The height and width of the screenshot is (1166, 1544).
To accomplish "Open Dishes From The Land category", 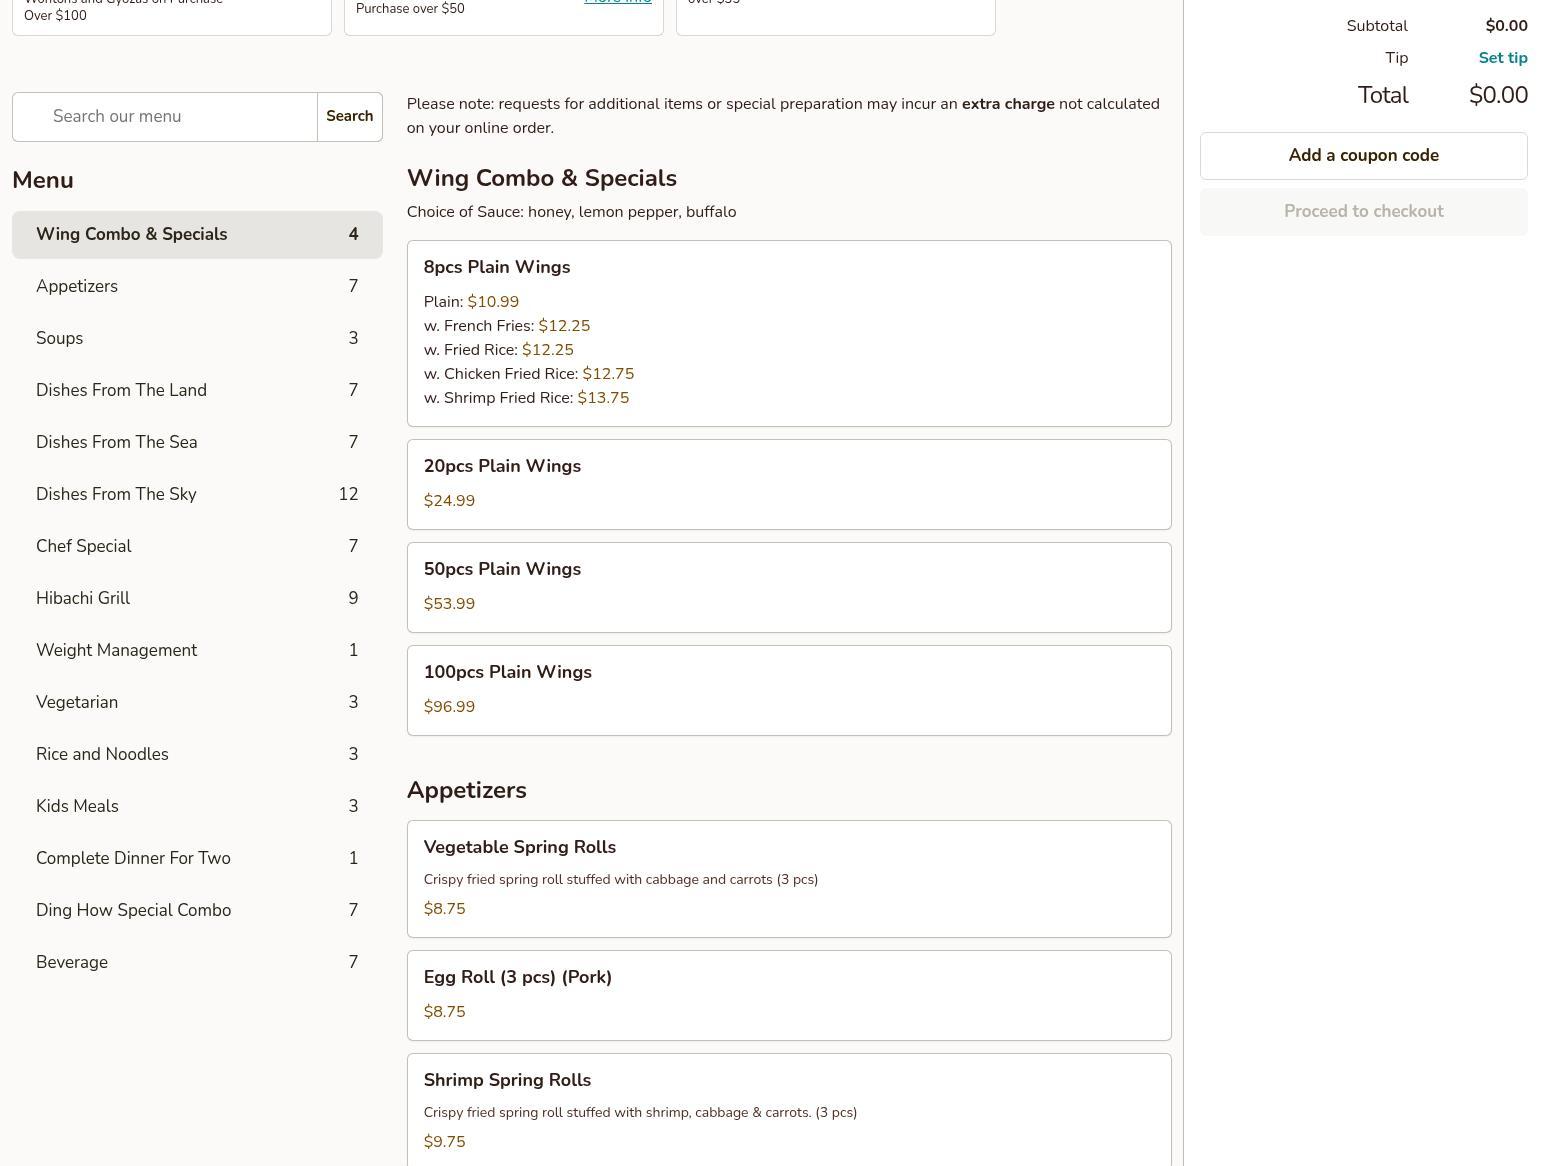I will click(x=197, y=391).
